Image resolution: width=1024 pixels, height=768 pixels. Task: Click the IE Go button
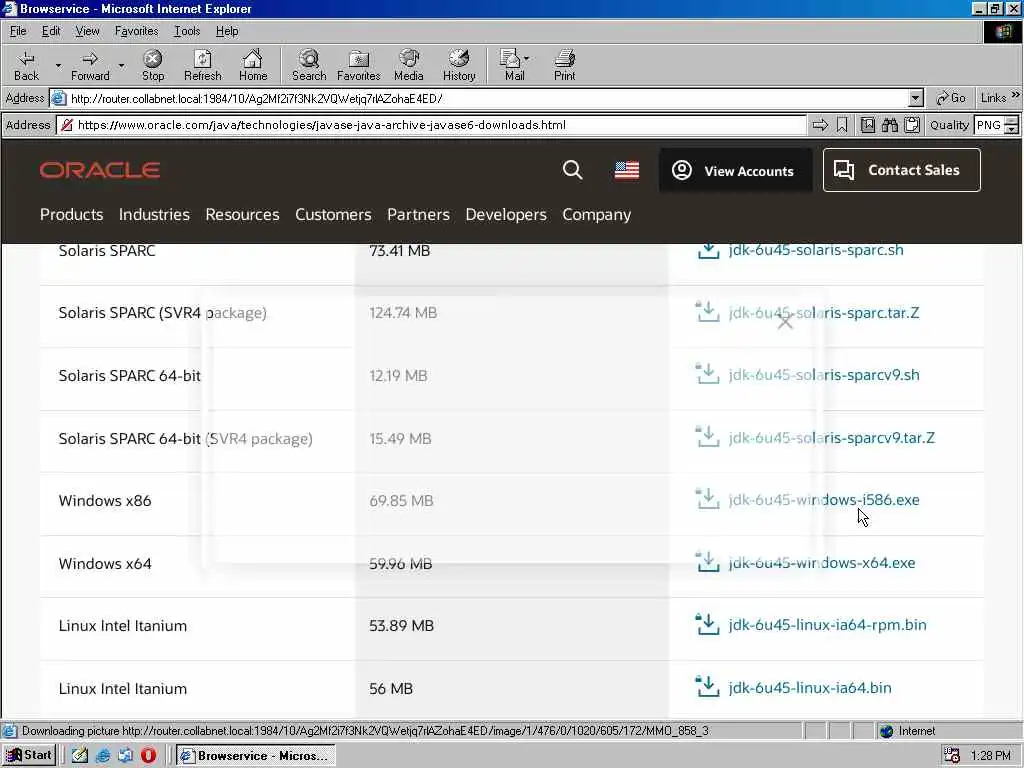tap(951, 98)
